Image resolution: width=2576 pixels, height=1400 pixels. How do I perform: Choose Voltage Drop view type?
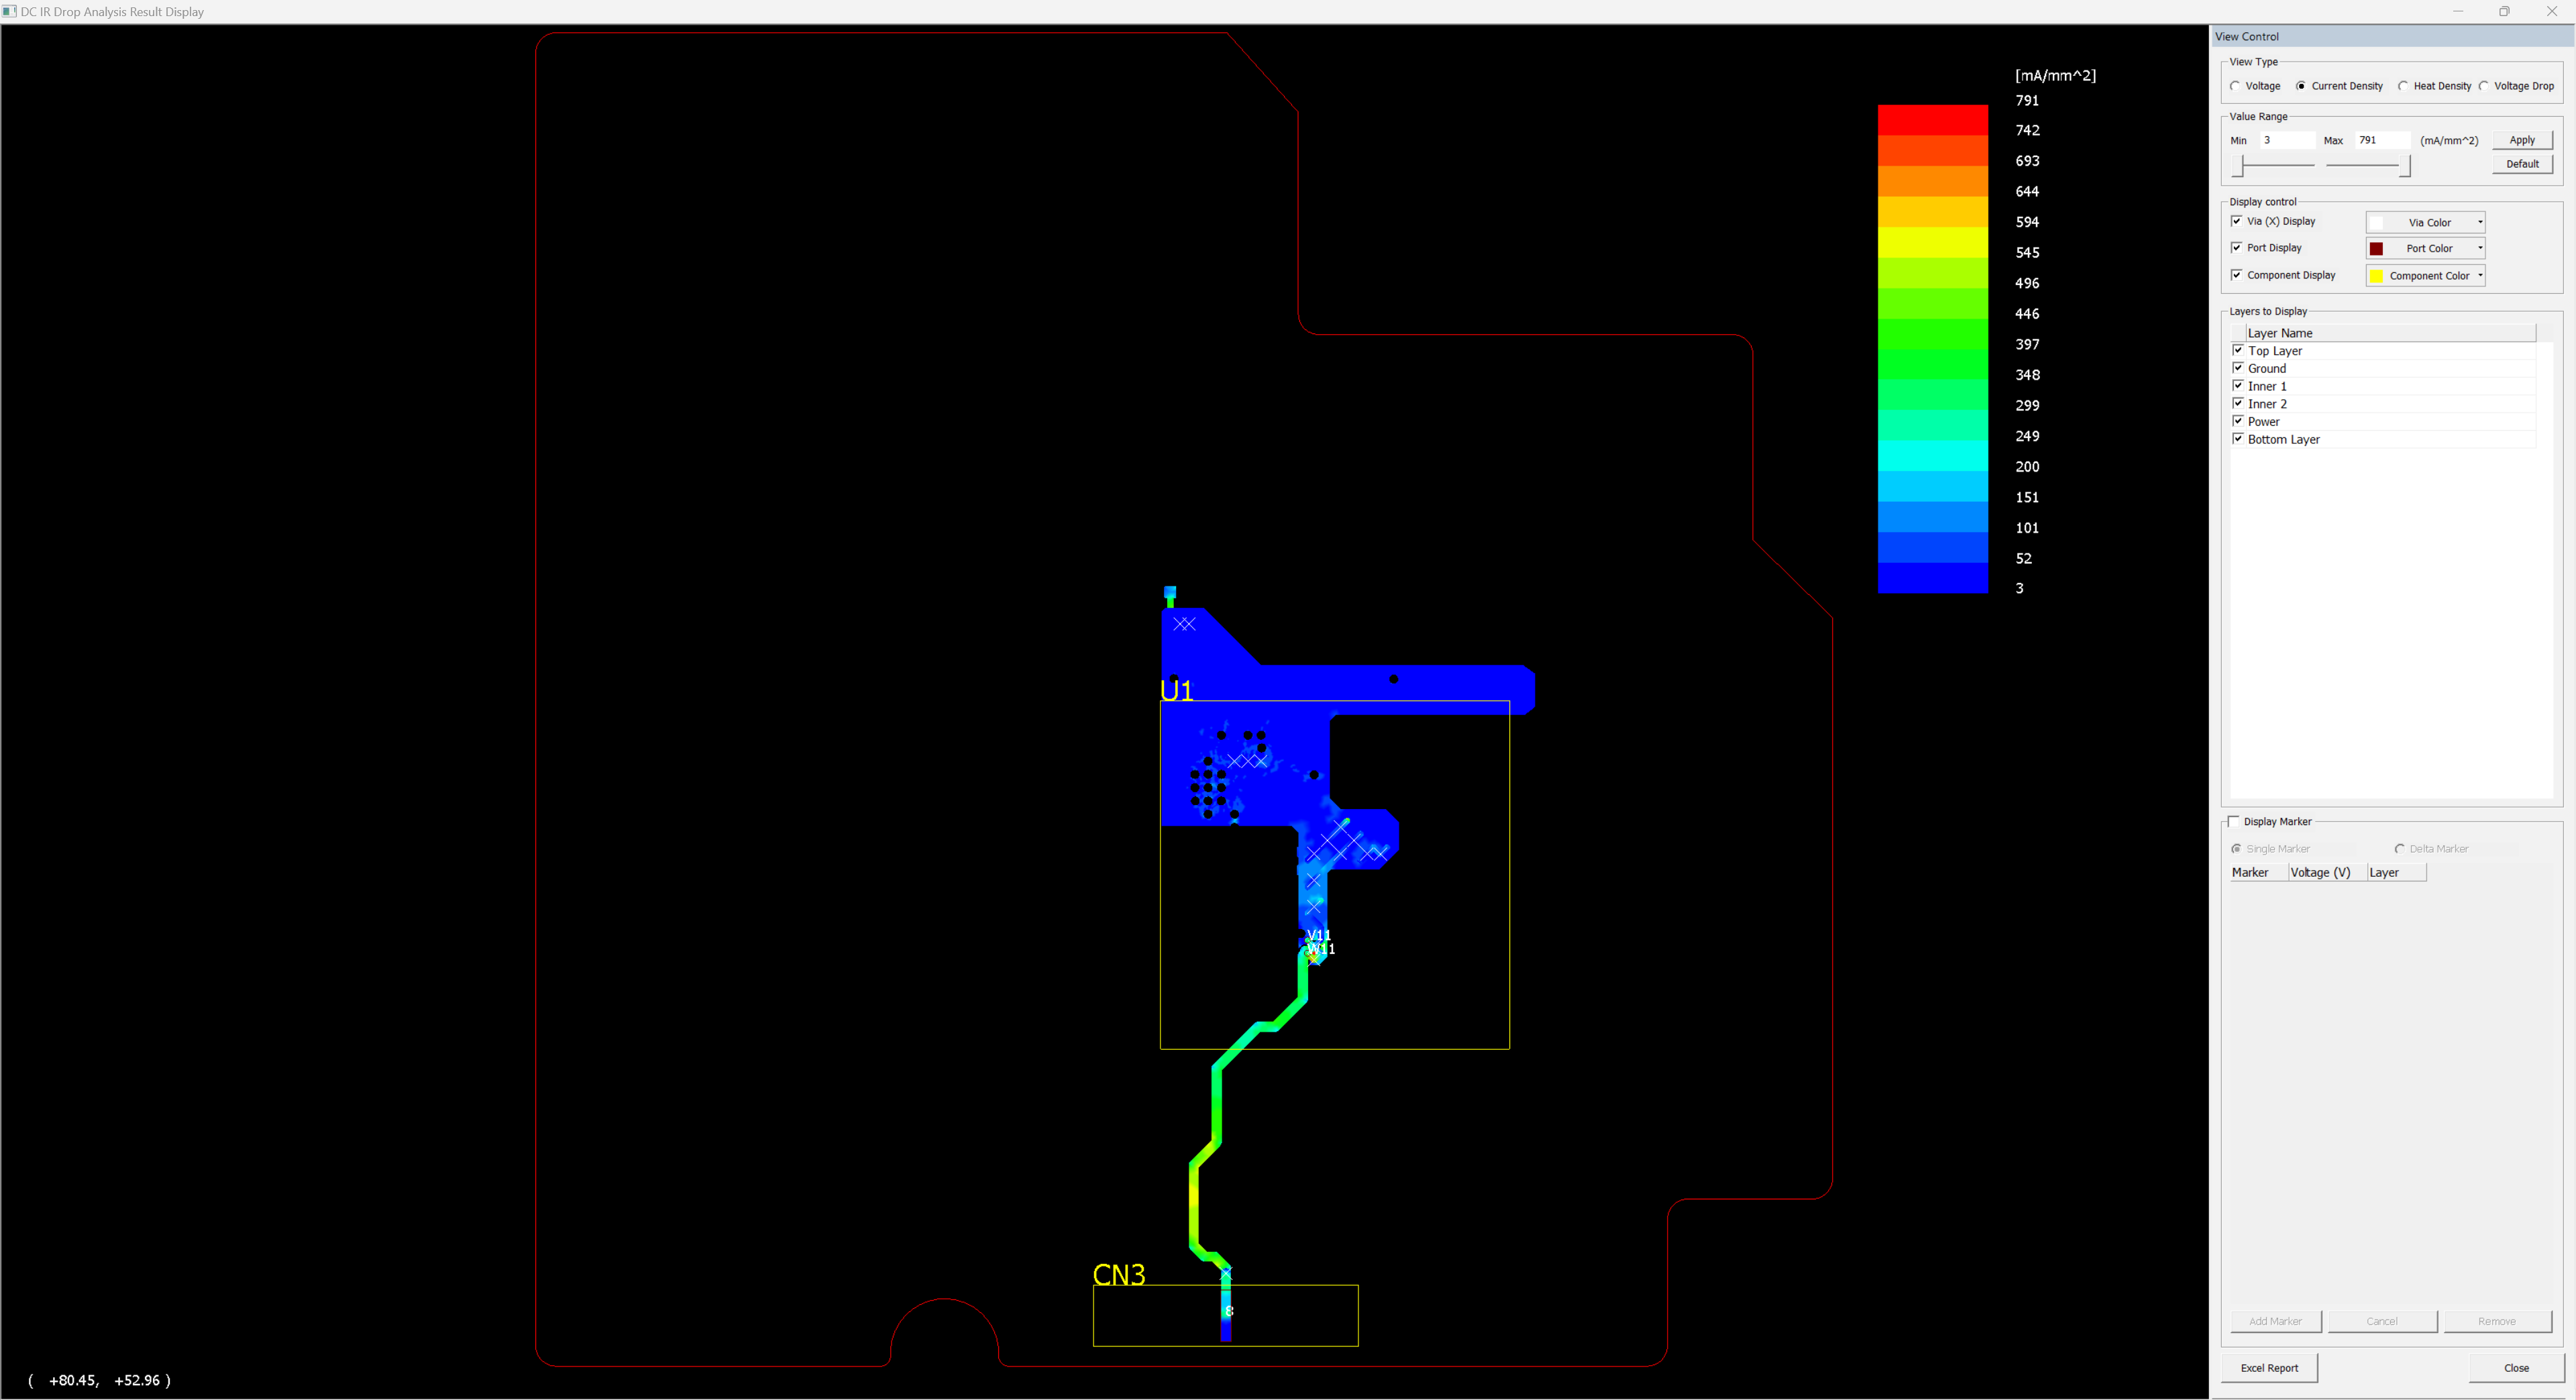[x=2484, y=86]
